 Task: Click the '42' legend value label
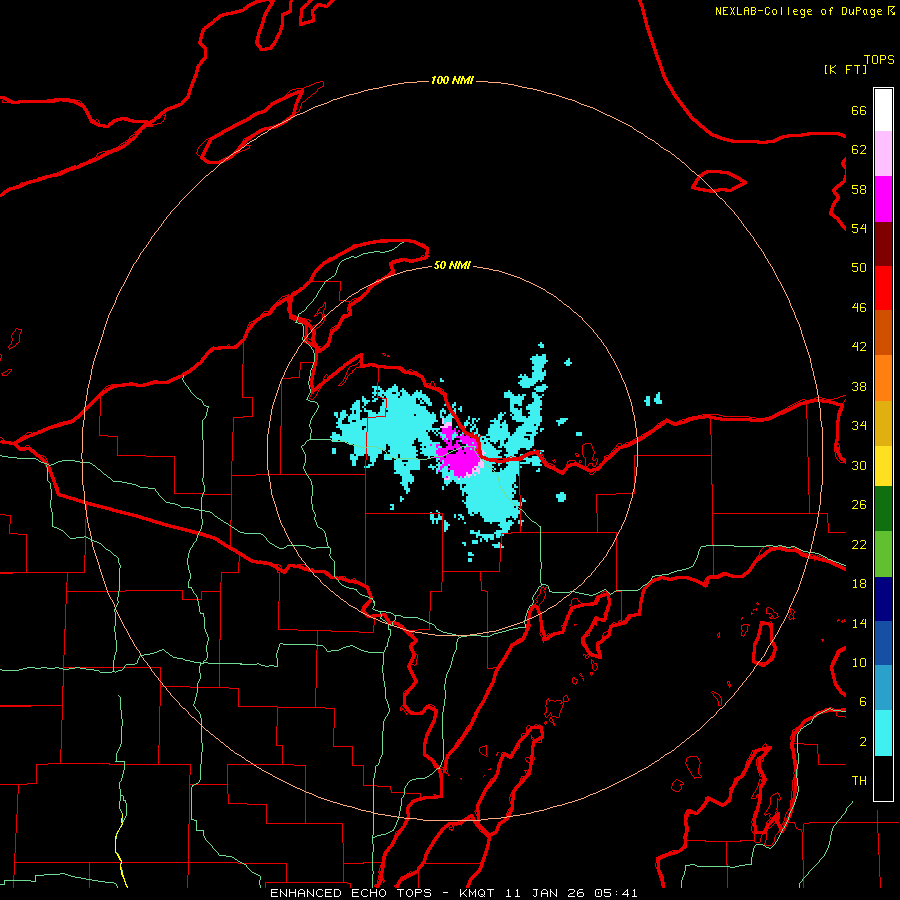pos(859,347)
